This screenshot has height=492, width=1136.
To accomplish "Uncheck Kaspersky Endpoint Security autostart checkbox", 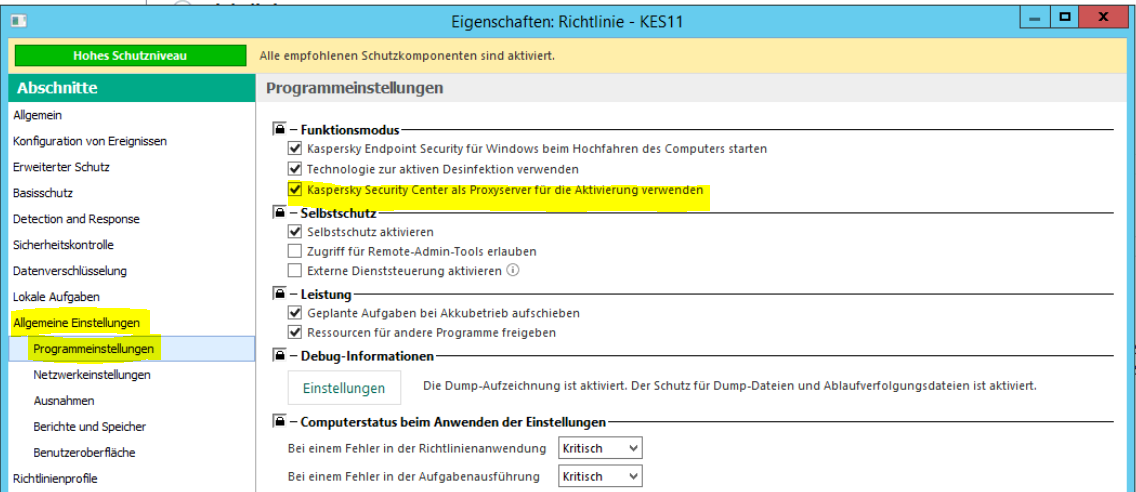I will (x=294, y=149).
